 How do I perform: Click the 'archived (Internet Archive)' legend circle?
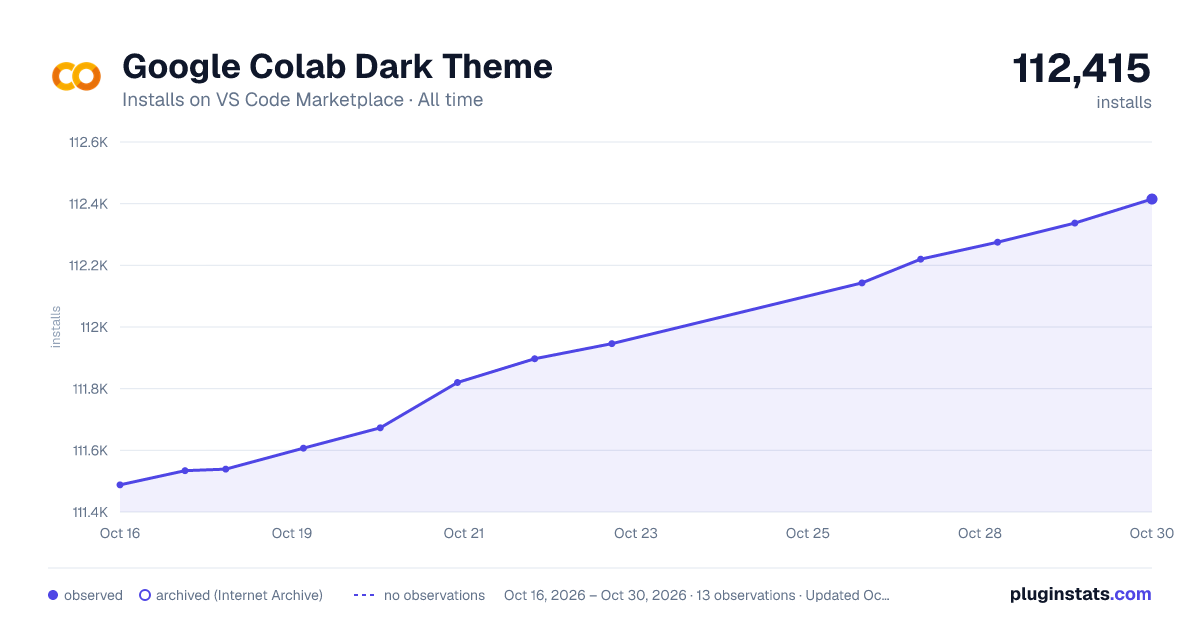[145, 595]
